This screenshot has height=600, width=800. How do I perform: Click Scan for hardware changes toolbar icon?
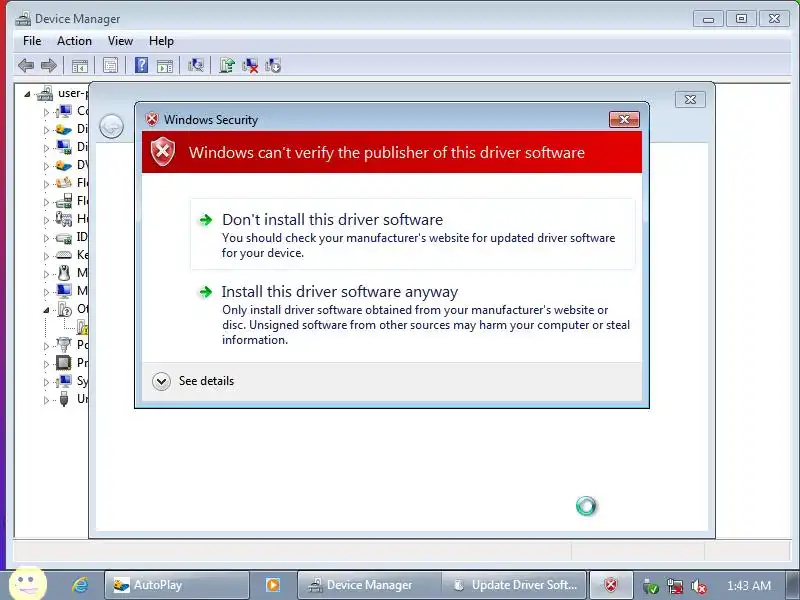point(195,65)
